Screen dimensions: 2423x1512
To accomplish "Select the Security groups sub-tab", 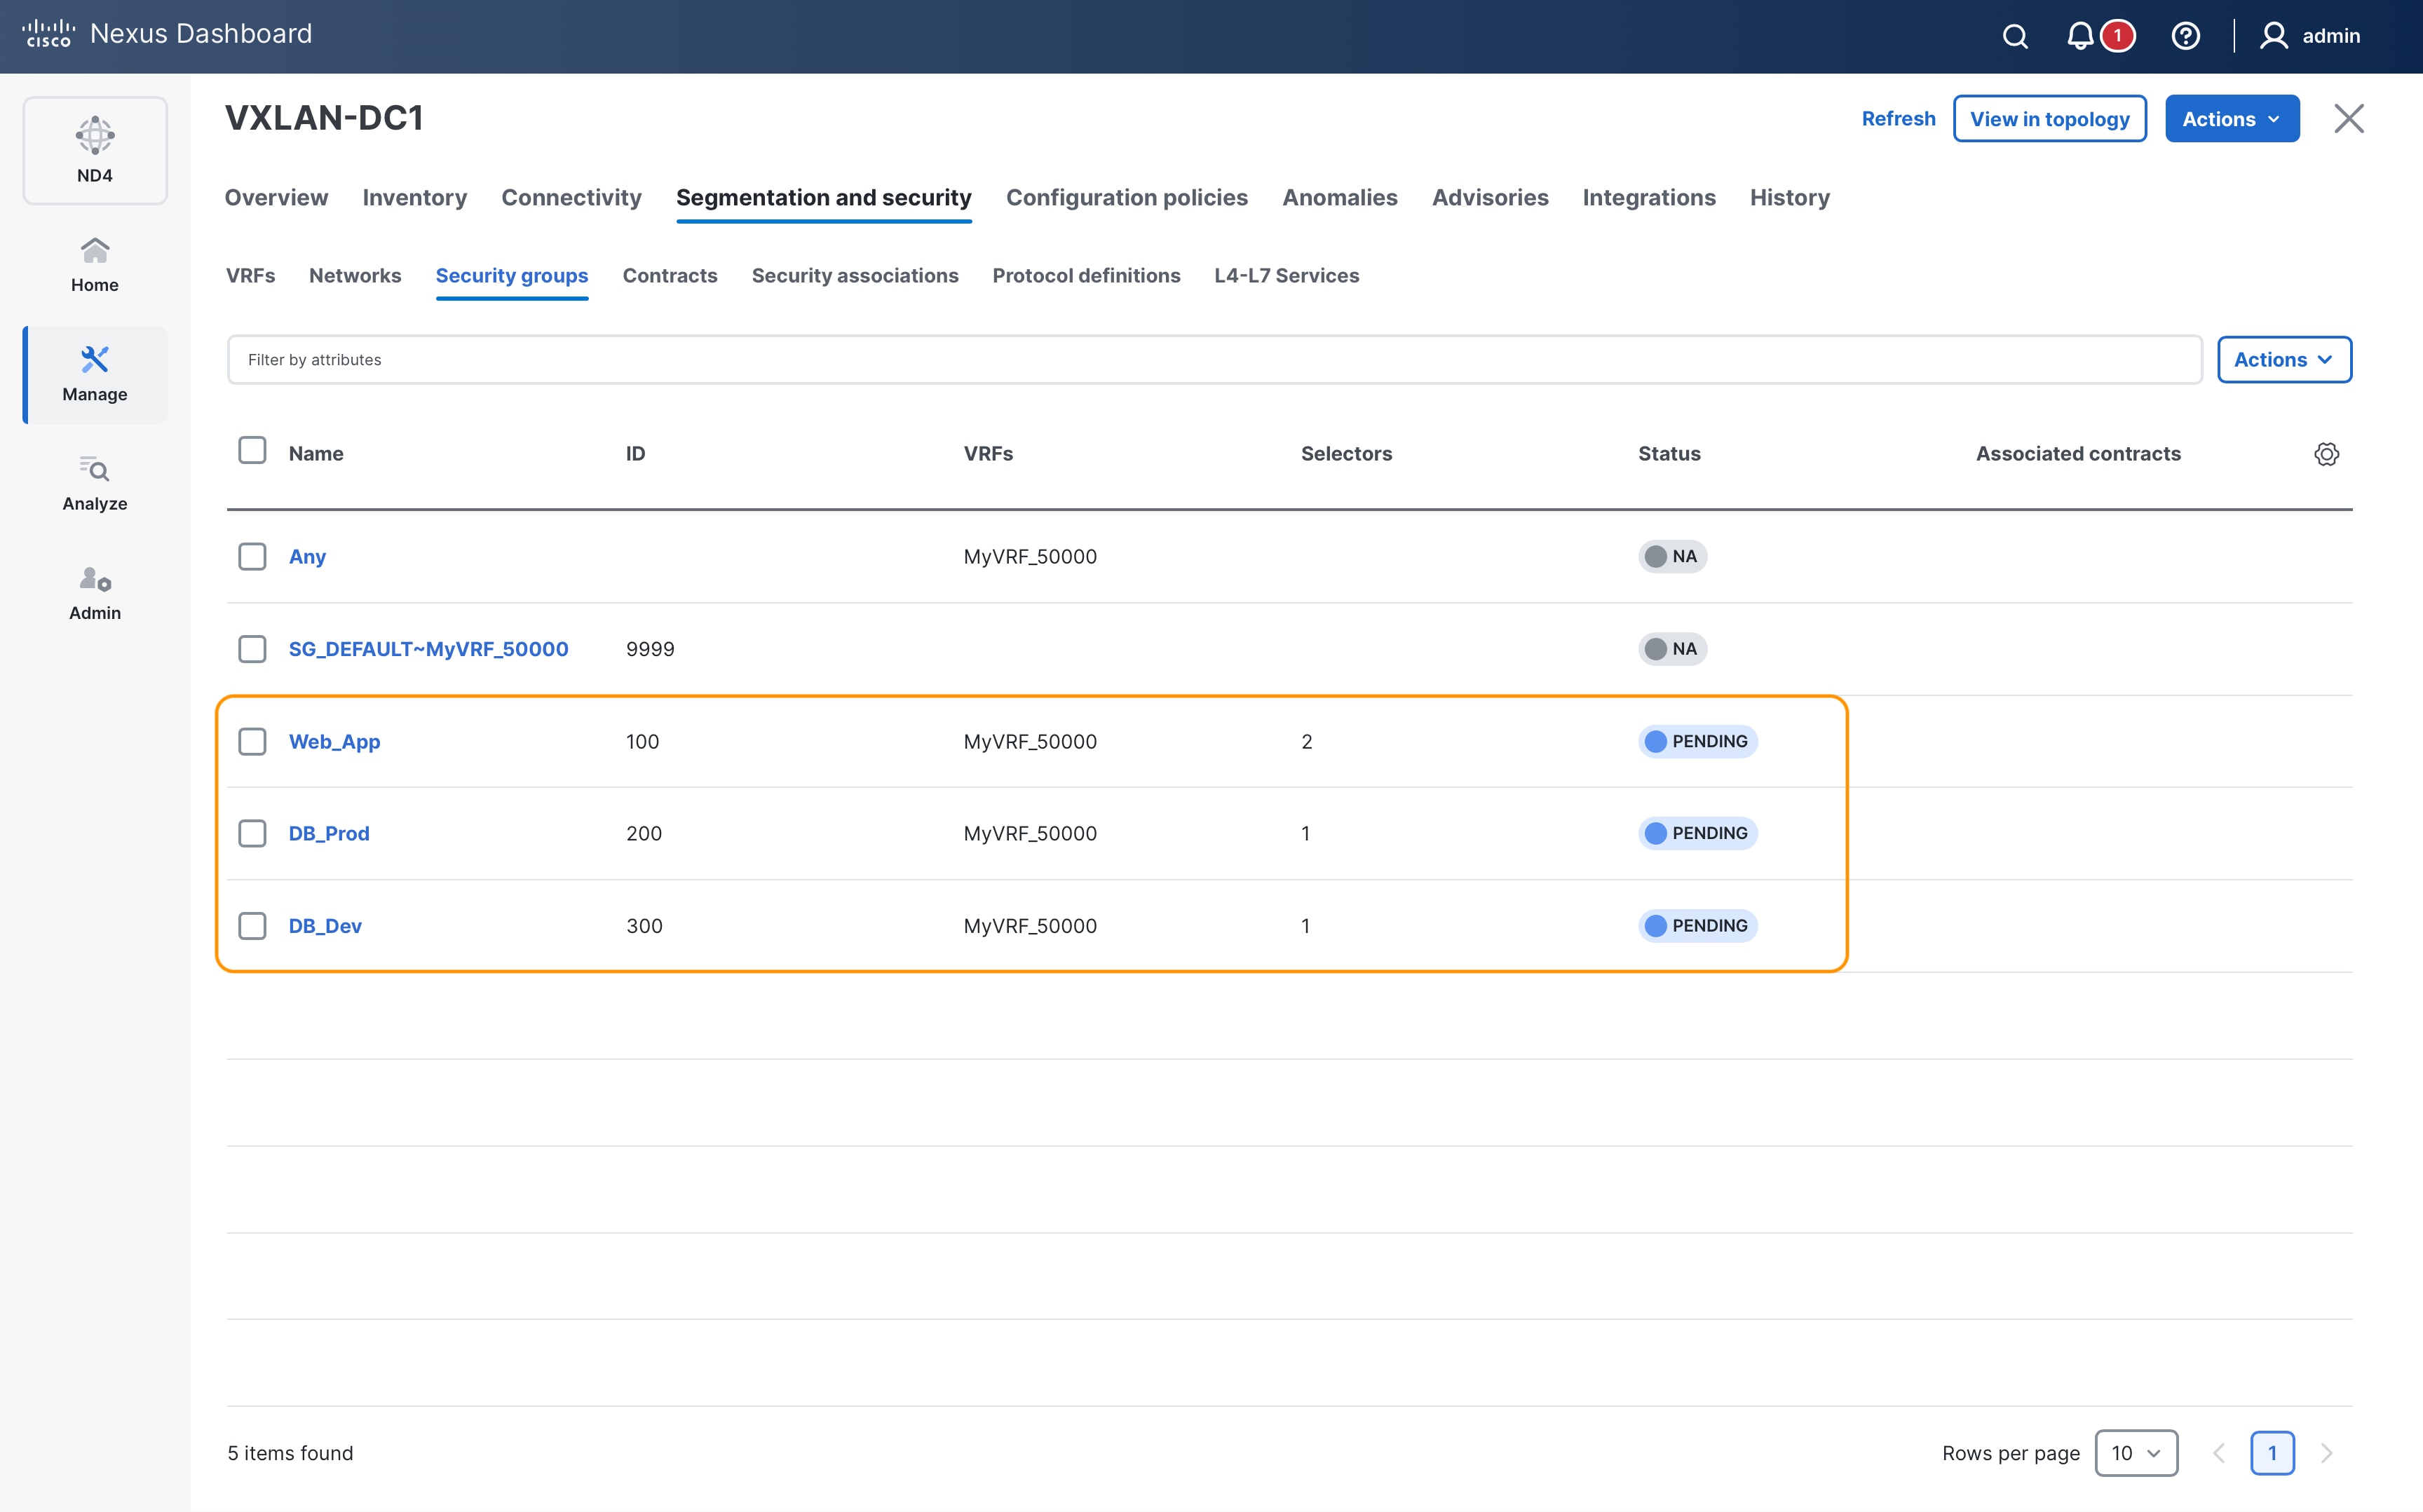I will pyautogui.click(x=511, y=275).
